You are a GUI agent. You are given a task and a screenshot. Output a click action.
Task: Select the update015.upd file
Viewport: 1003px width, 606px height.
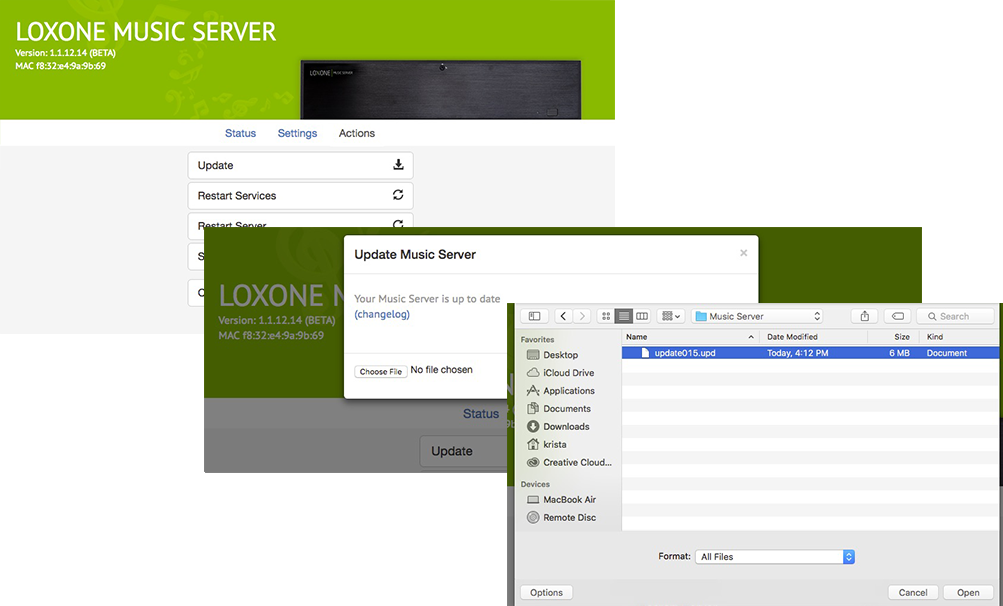(685, 353)
